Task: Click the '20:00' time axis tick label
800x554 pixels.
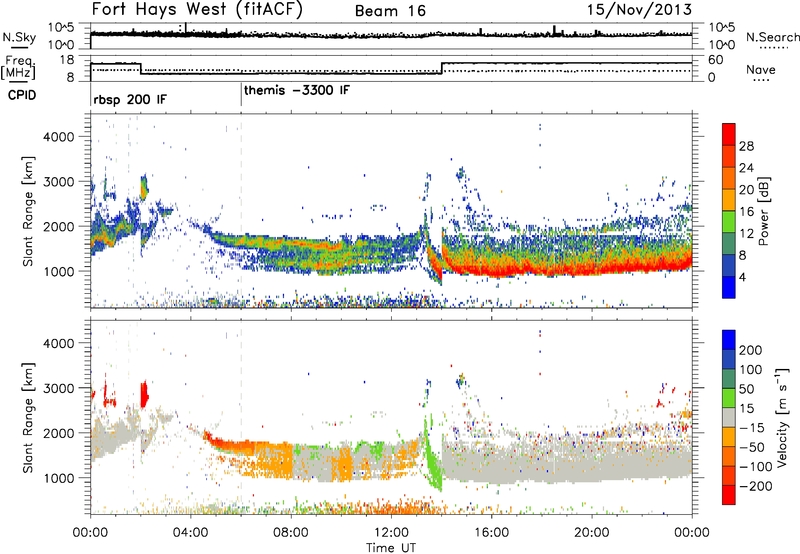Action: 591,533
